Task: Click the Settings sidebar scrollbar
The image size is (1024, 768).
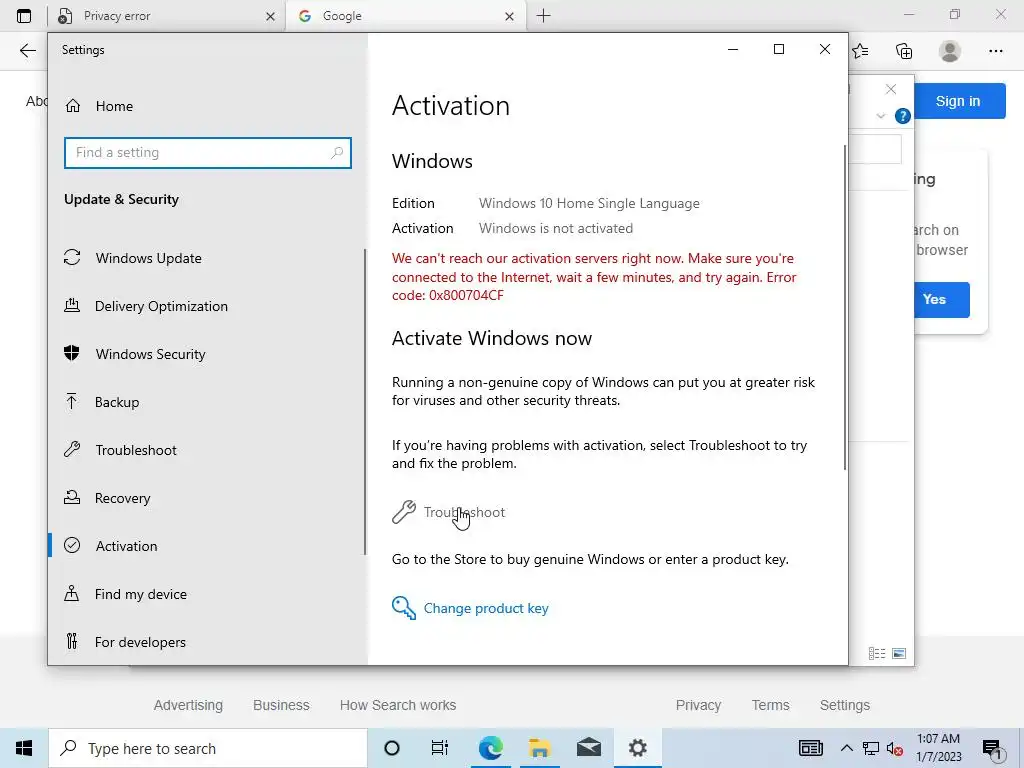Action: (364, 402)
